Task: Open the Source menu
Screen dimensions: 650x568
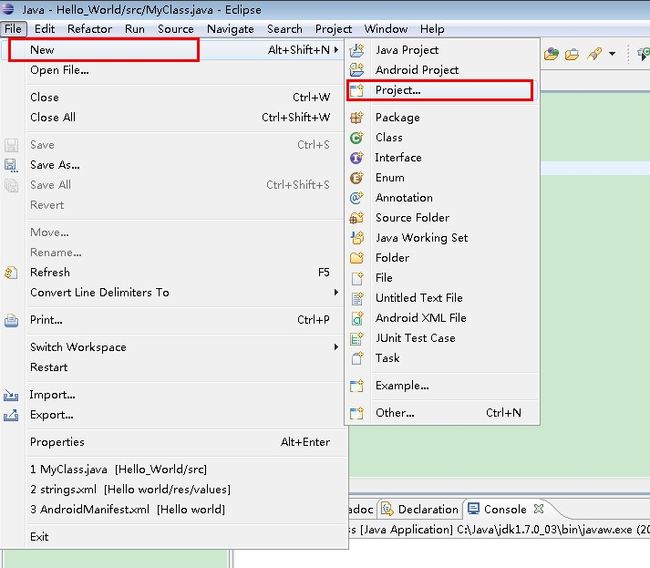Action: click(175, 29)
